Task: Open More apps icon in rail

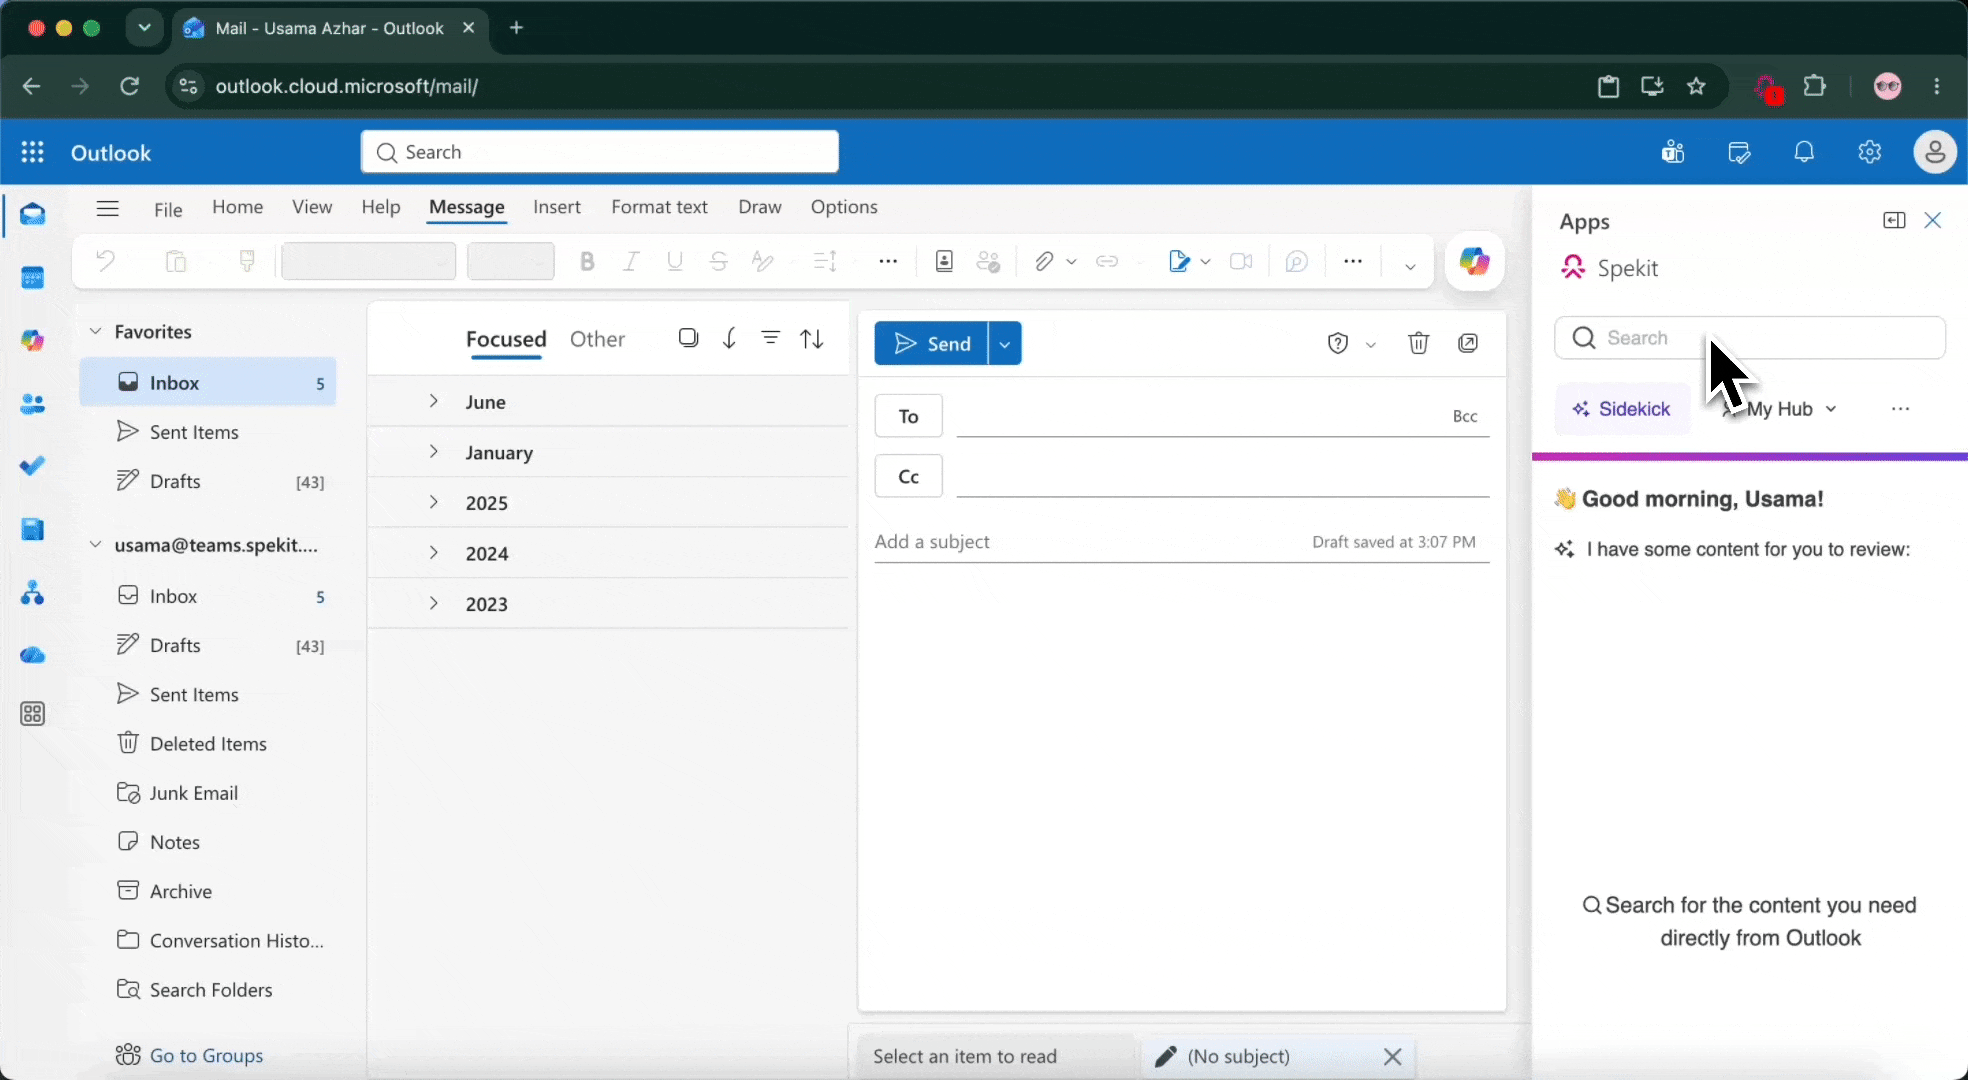Action: click(33, 714)
